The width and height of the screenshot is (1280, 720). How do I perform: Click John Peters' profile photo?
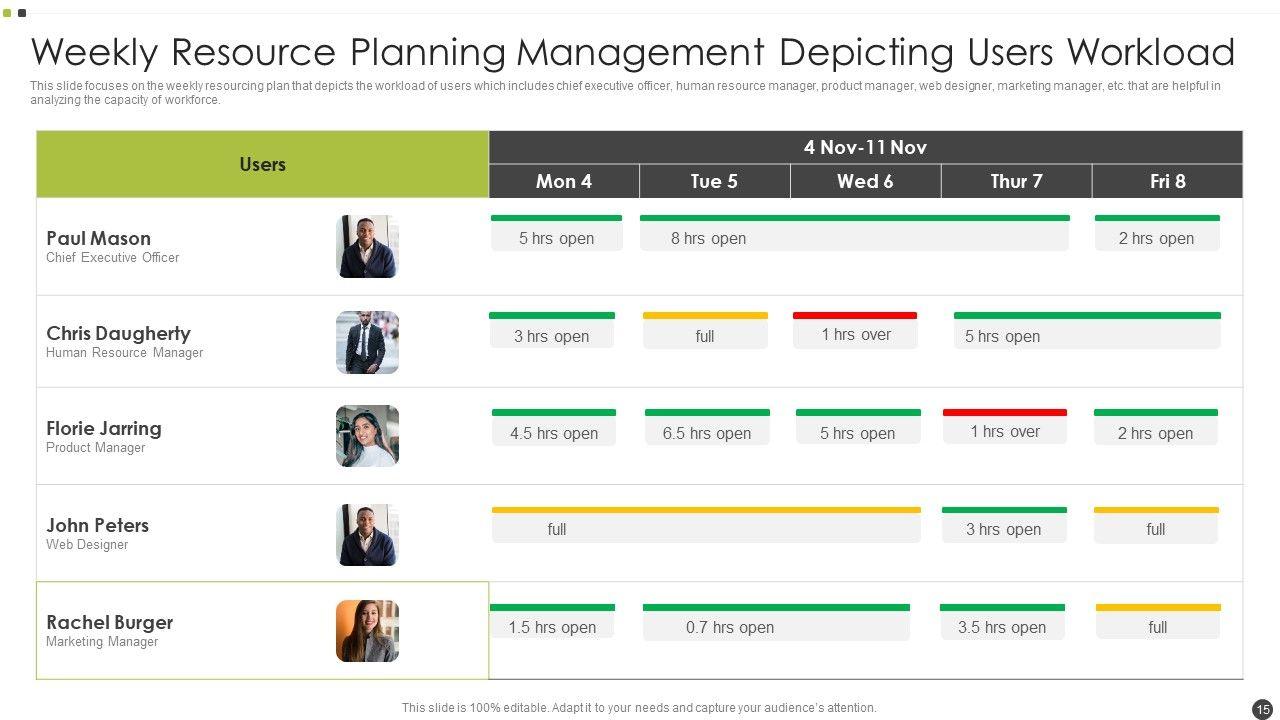pos(367,535)
